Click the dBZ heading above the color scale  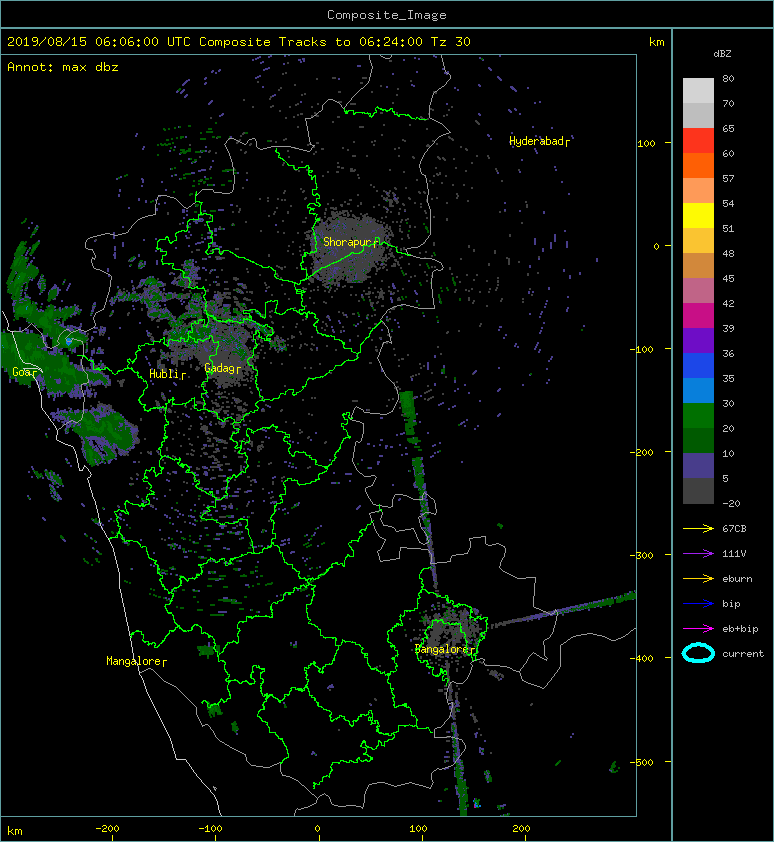point(722,54)
